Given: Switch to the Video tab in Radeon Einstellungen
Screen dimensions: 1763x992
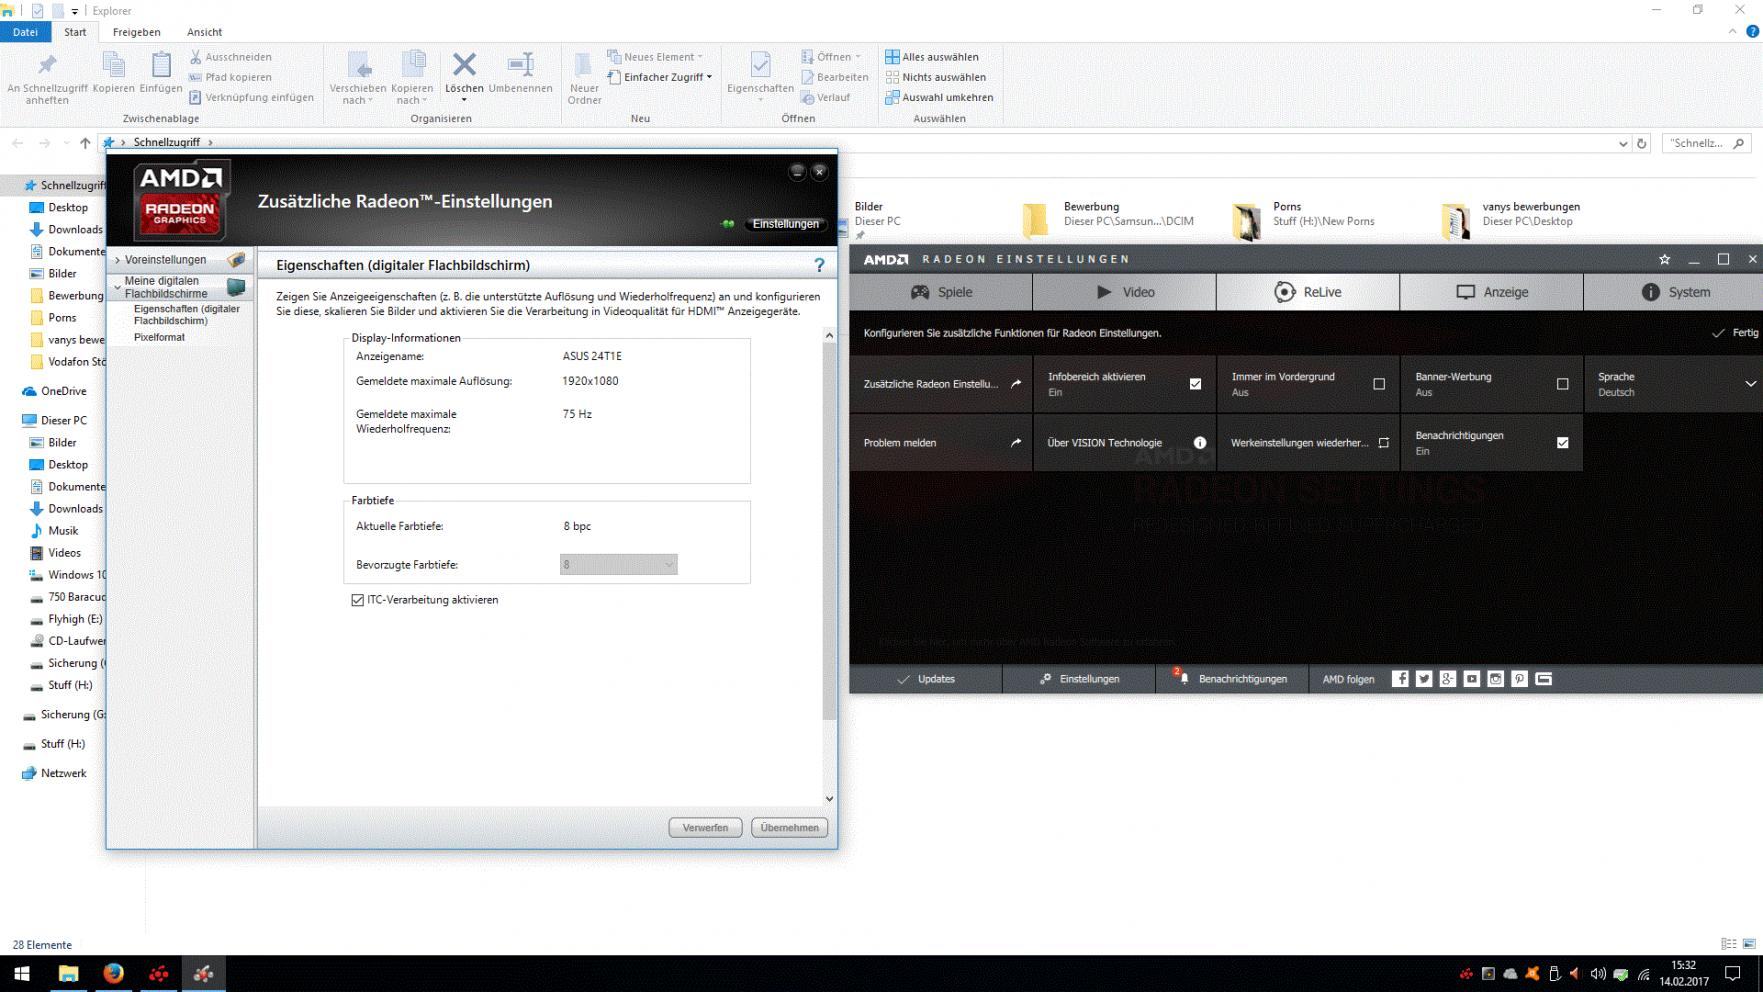Looking at the screenshot, I should (1124, 292).
